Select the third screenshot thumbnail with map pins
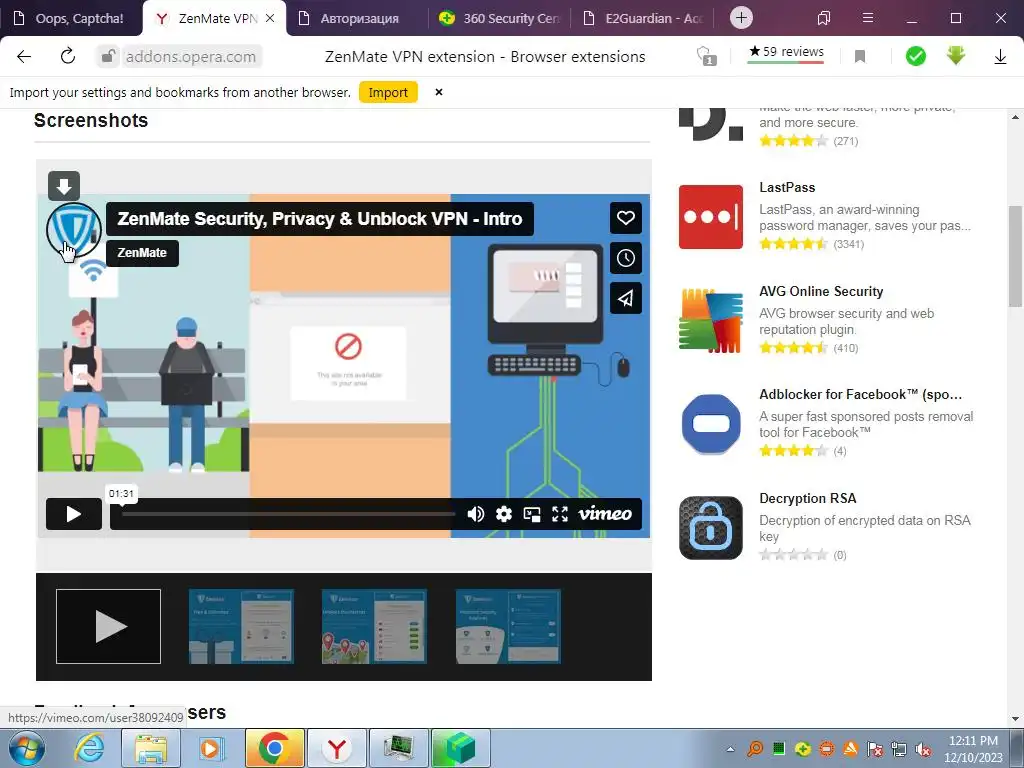Image resolution: width=1024 pixels, height=768 pixels. [374, 626]
